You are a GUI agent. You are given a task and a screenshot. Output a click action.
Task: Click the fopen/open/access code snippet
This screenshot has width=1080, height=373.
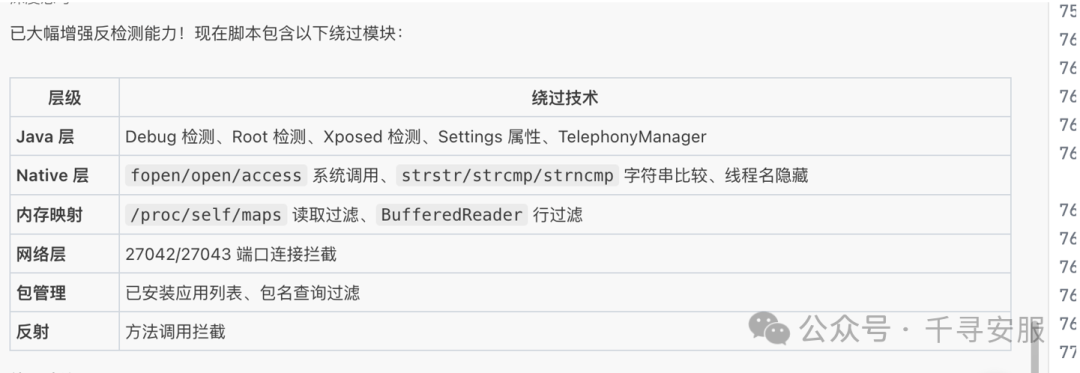[216, 175]
